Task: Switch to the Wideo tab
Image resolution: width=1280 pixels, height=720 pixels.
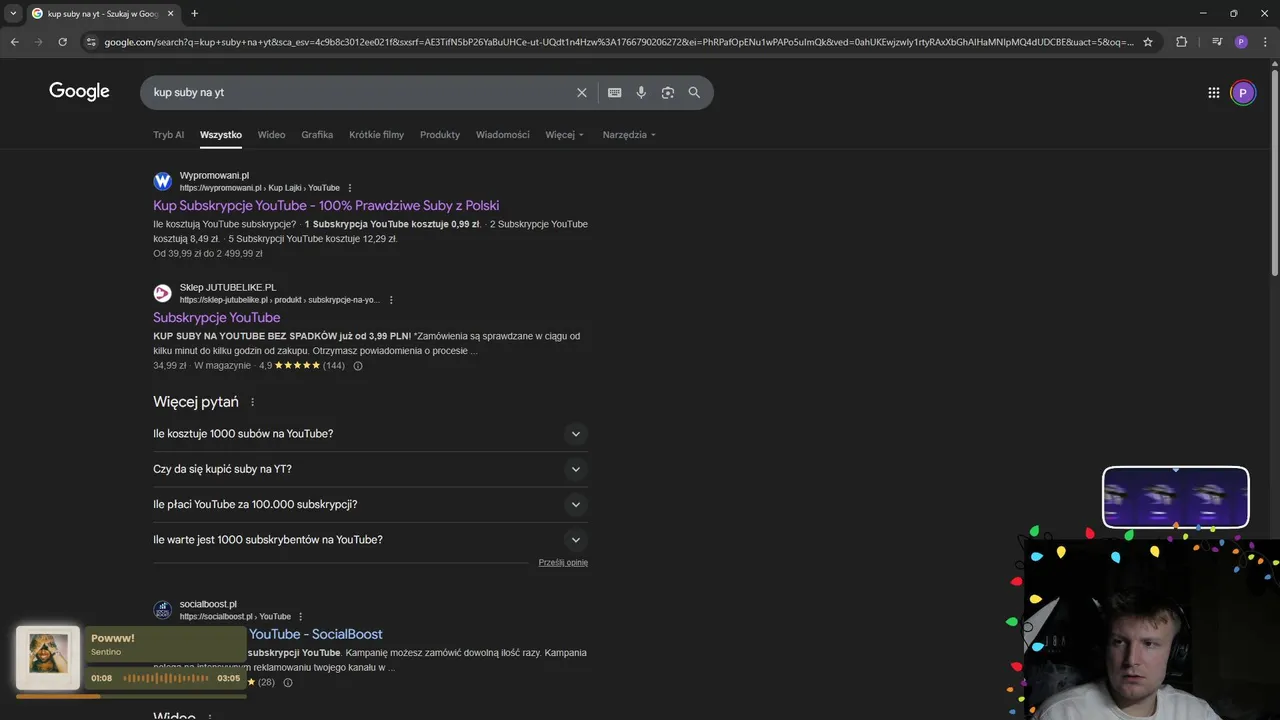Action: coord(271,135)
